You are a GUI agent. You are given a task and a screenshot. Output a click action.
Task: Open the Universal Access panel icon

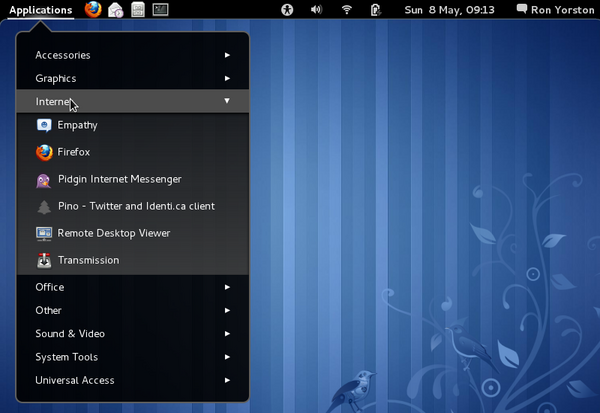click(287, 10)
